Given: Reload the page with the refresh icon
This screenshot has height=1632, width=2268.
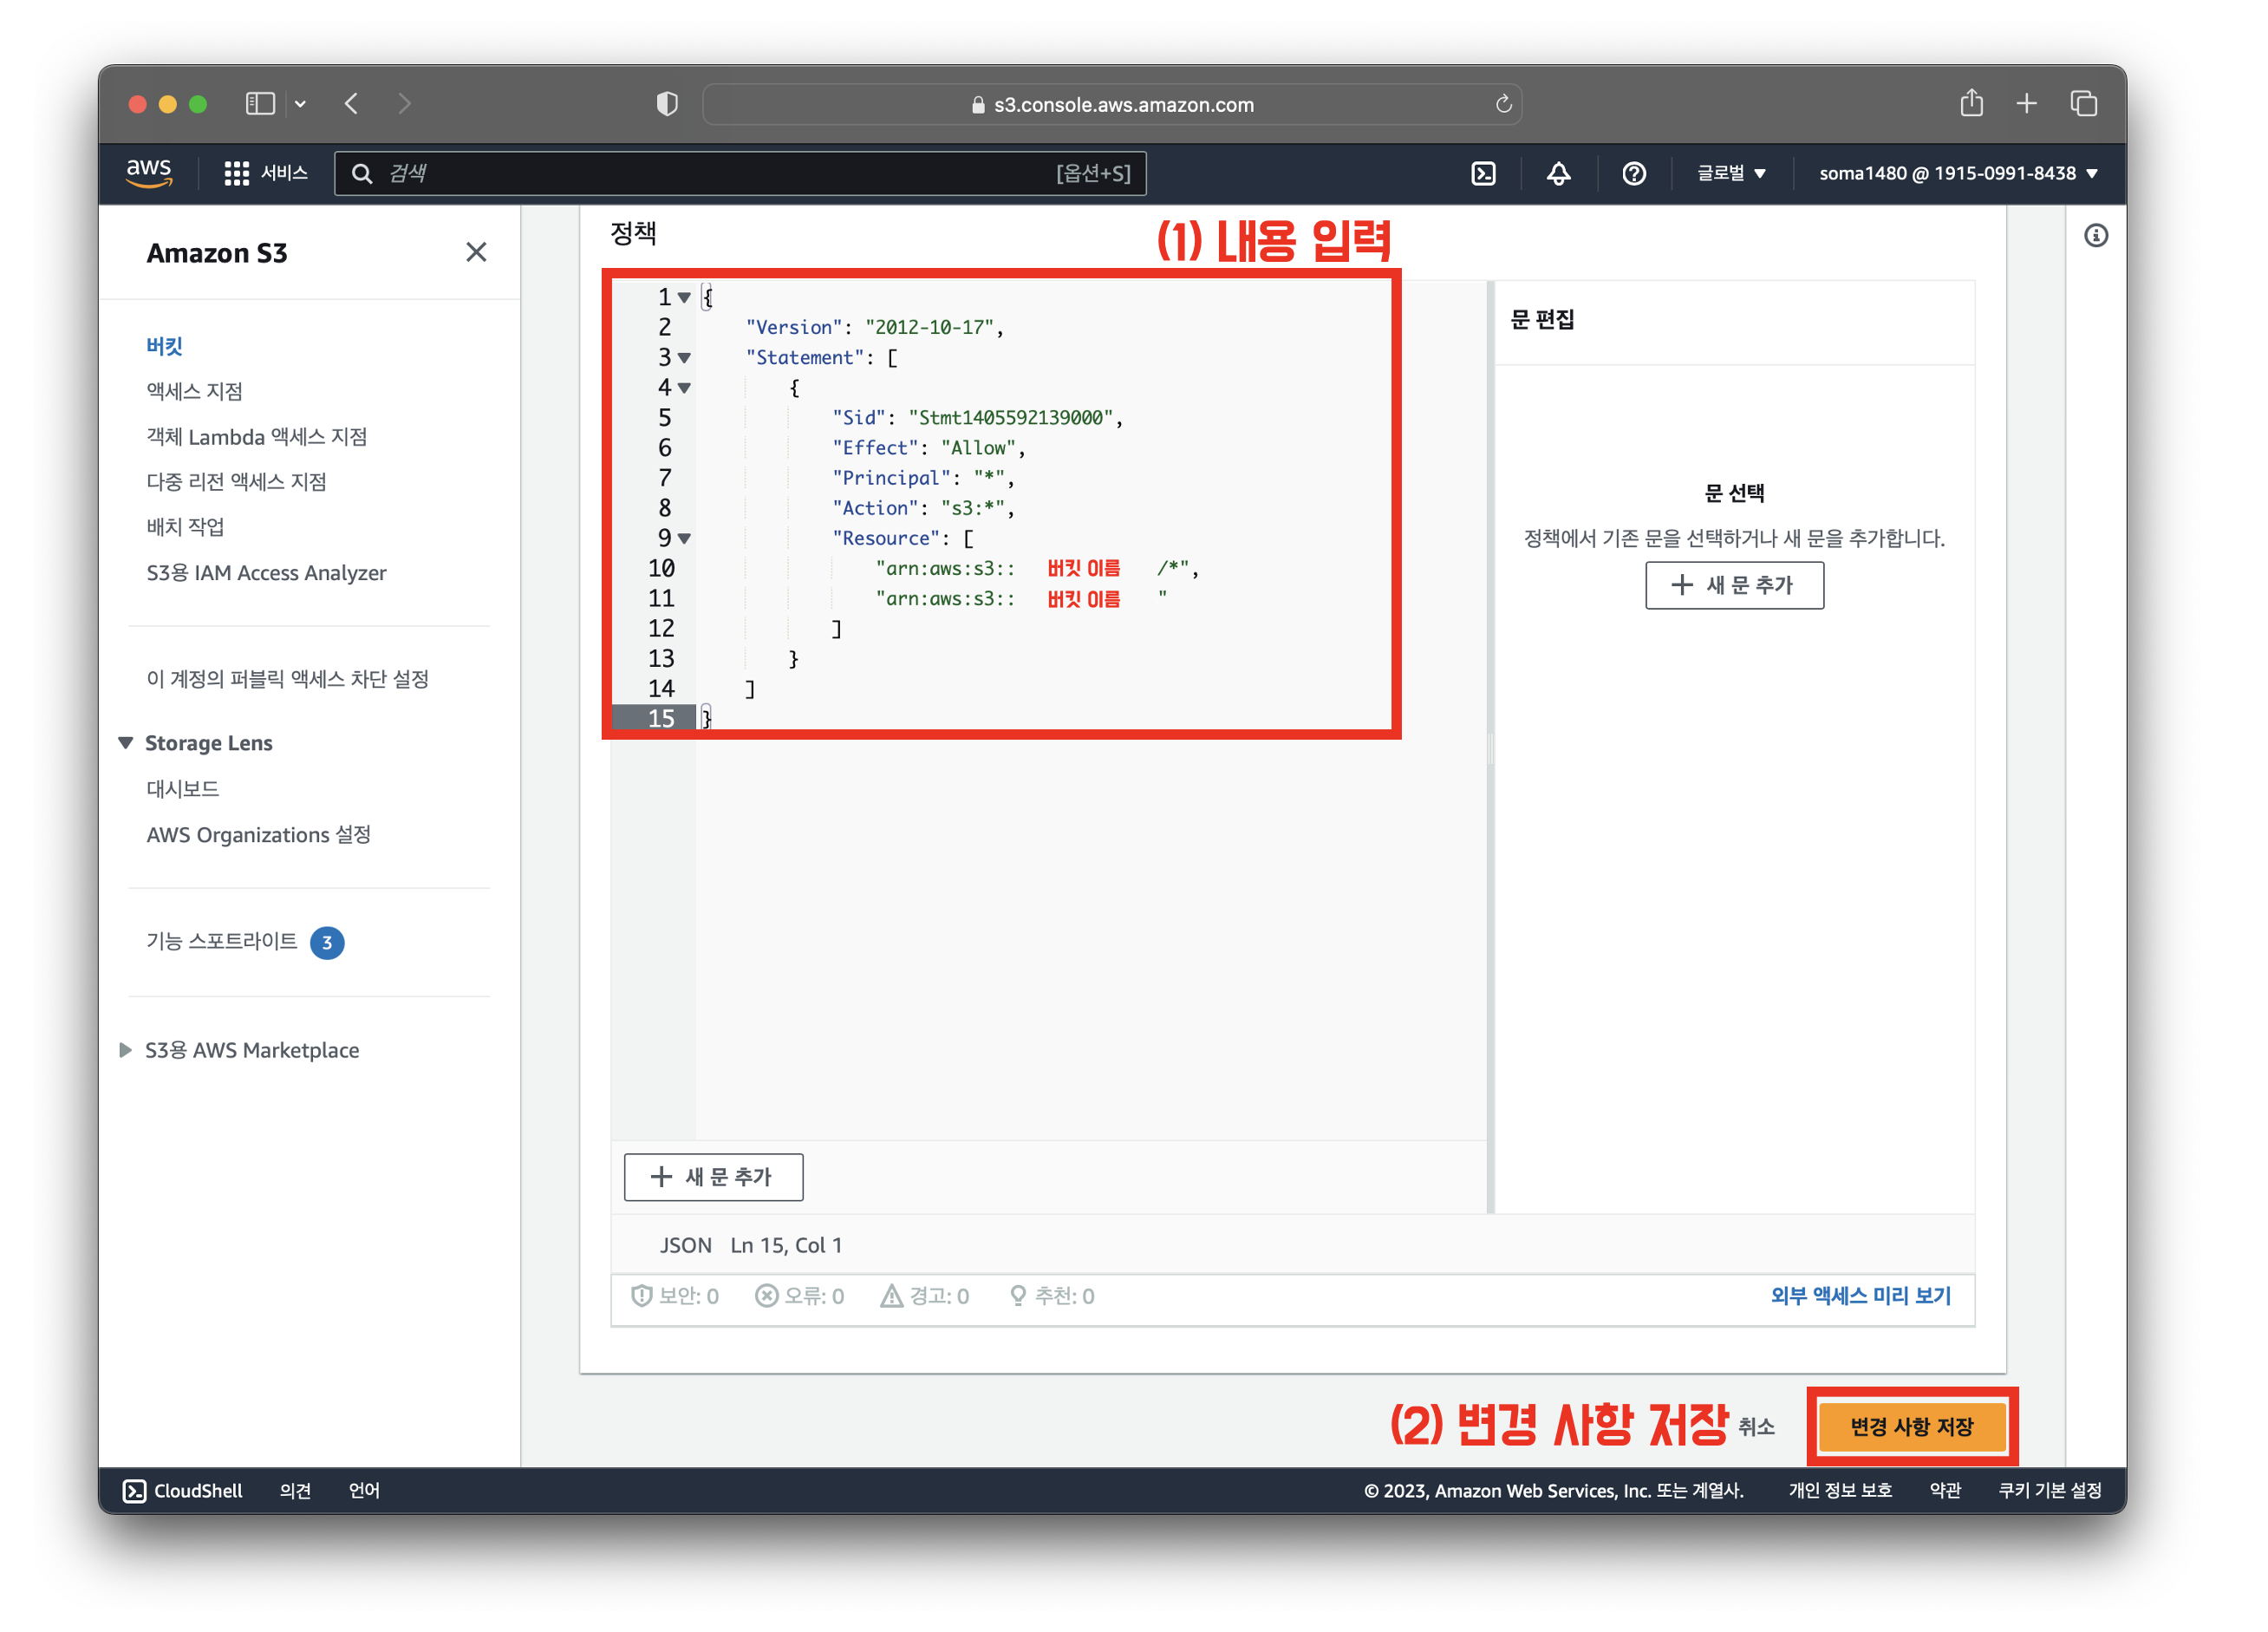Looking at the screenshot, I should pyautogui.click(x=1503, y=104).
